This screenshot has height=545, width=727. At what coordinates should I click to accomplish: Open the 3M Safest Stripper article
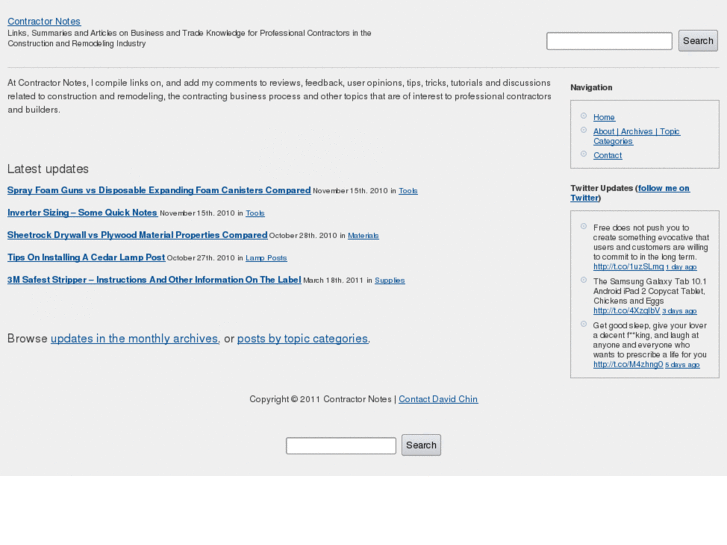pyautogui.click(x=154, y=280)
